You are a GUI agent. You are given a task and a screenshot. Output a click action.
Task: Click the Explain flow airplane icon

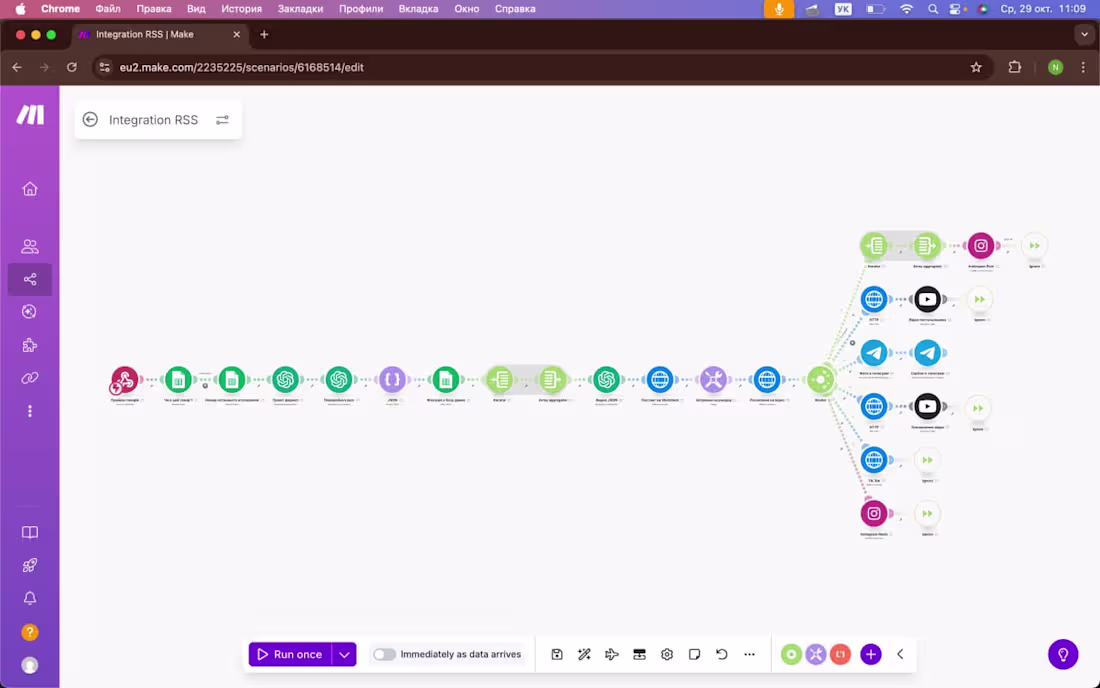tap(612, 654)
